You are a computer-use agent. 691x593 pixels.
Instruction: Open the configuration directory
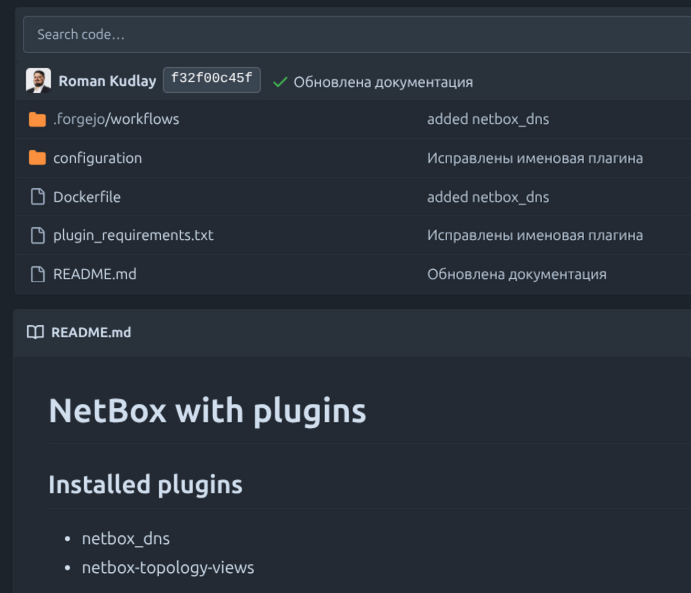97,158
